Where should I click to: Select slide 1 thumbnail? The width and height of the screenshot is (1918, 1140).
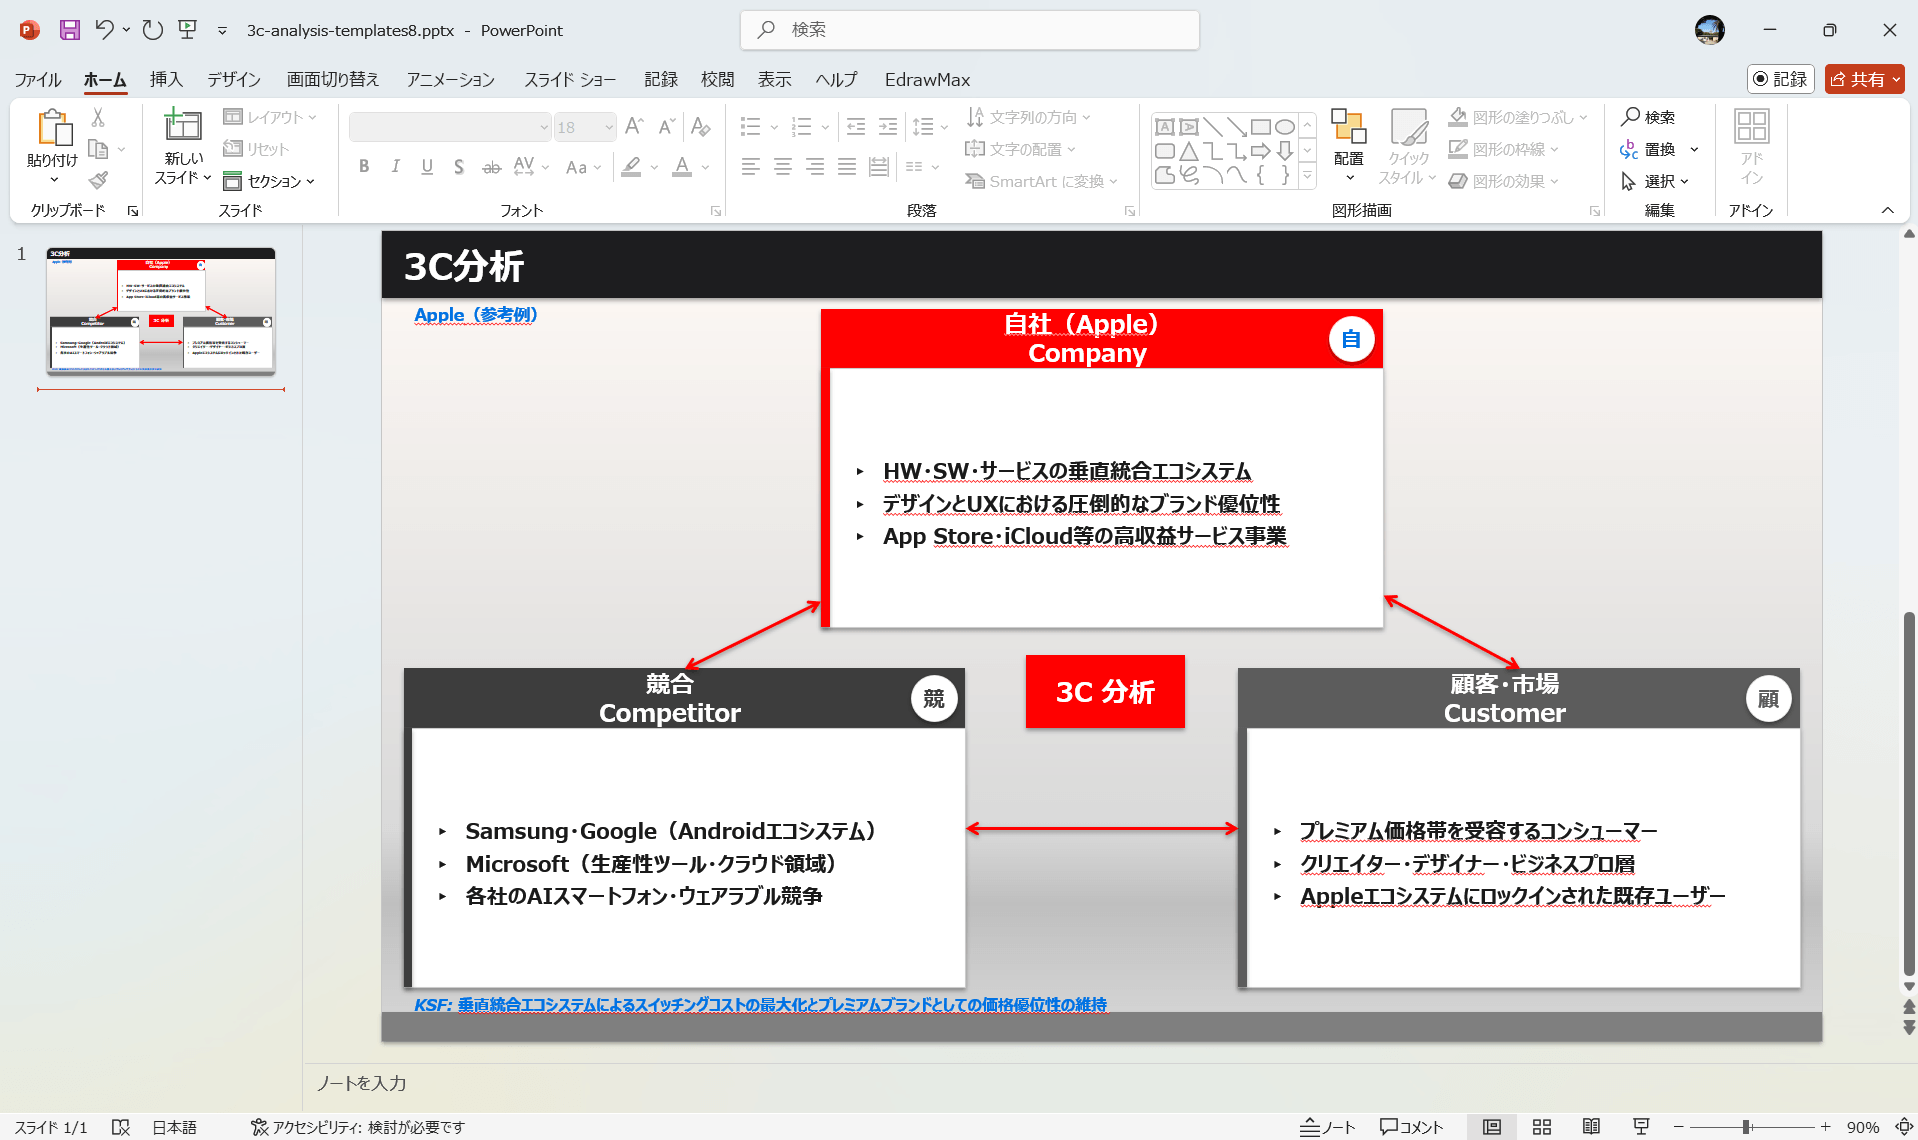pos(161,311)
